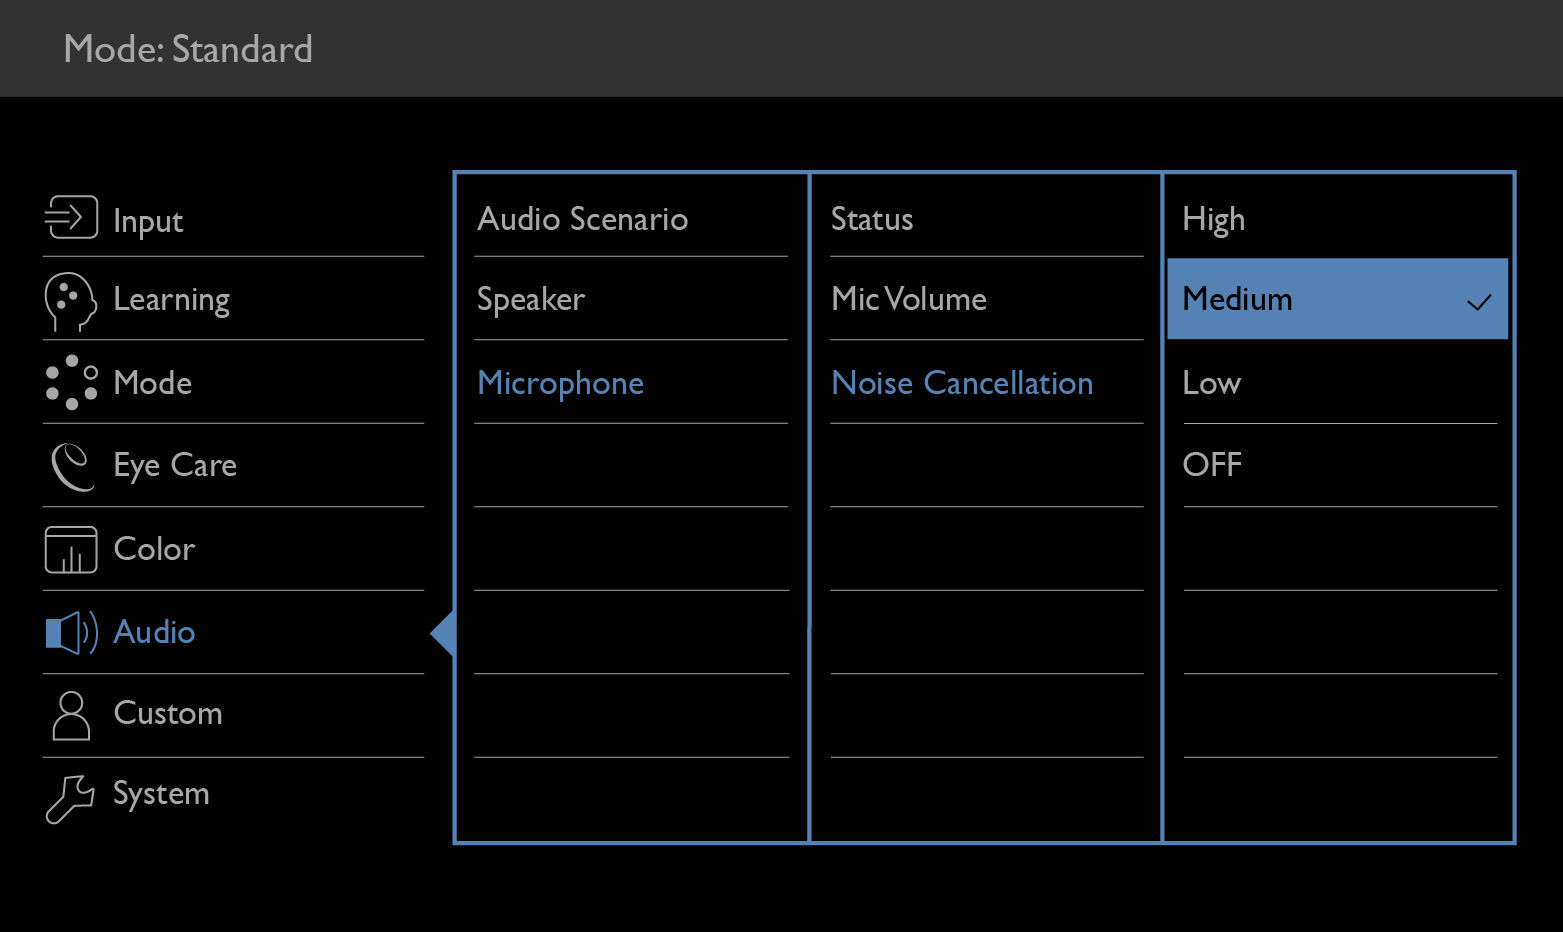Select the Audio menu label
This screenshot has width=1563, height=932.
154,632
